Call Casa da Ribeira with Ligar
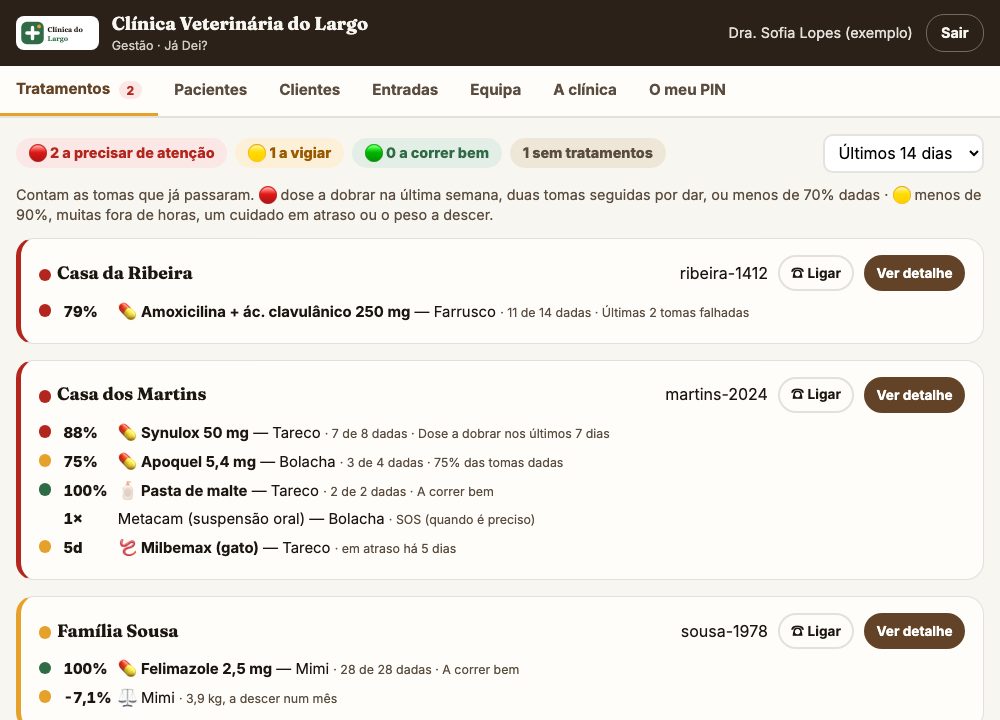1000x720 pixels. coord(816,273)
